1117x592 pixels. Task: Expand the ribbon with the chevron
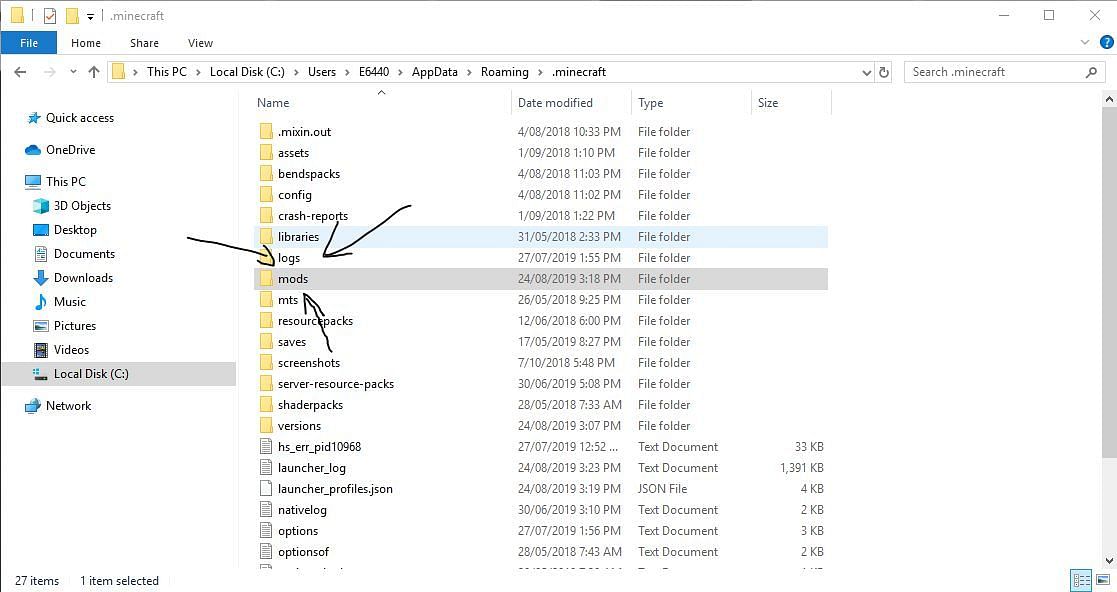1085,43
